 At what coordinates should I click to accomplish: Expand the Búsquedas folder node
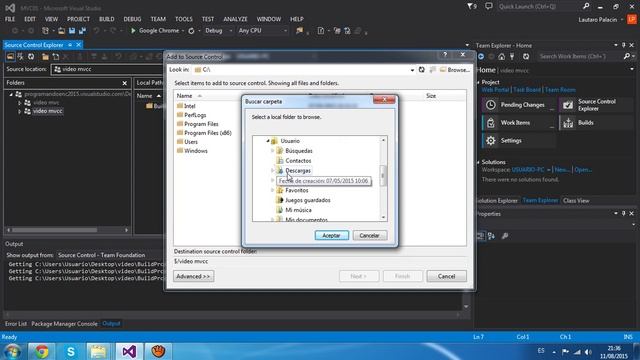pyautogui.click(x=273, y=151)
